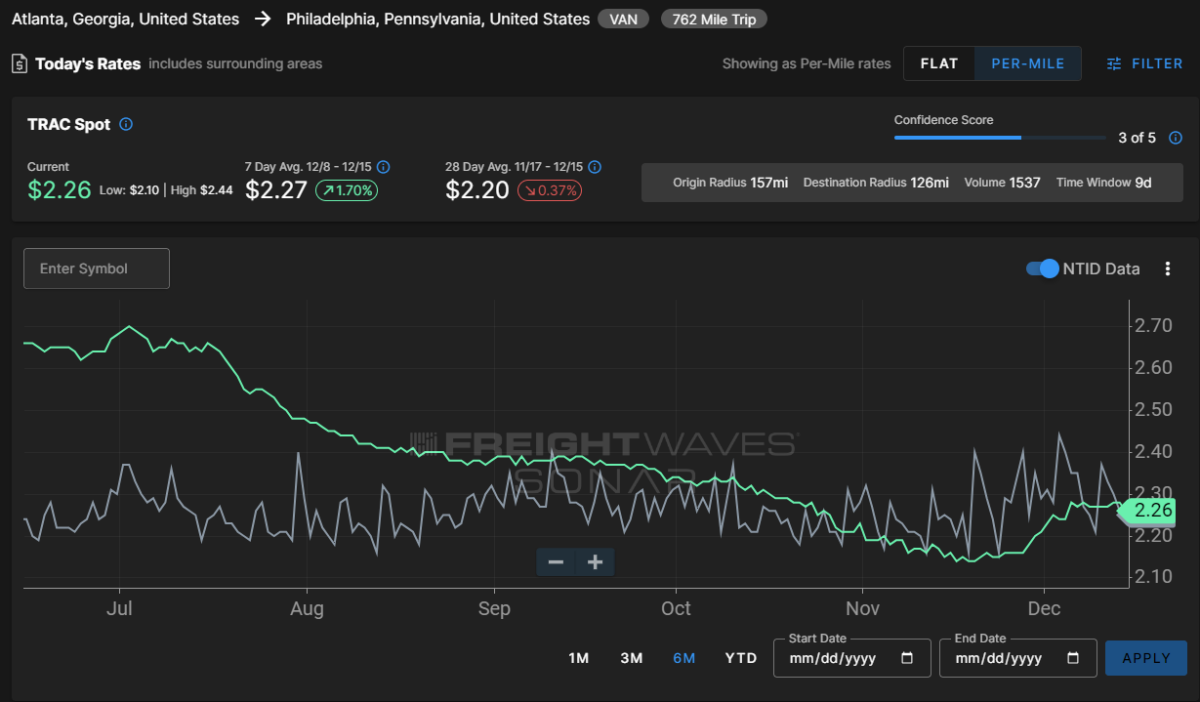
Task: Click the Nov axis label
Action: pos(862,609)
